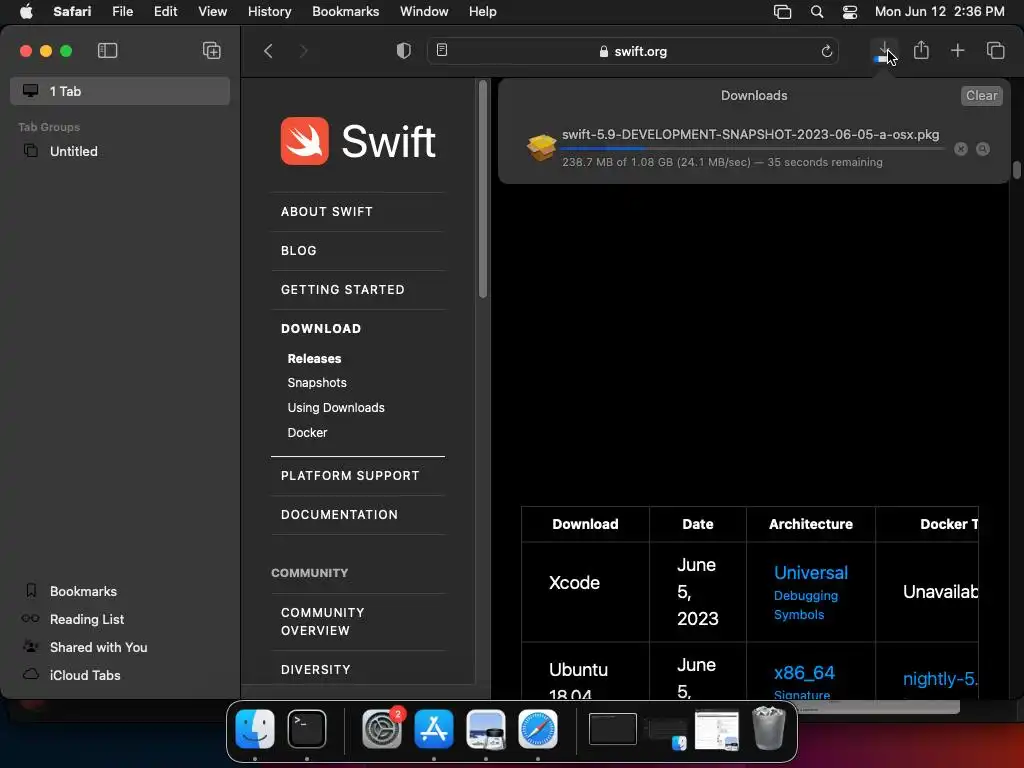Click the pkg file package icon

(541, 148)
